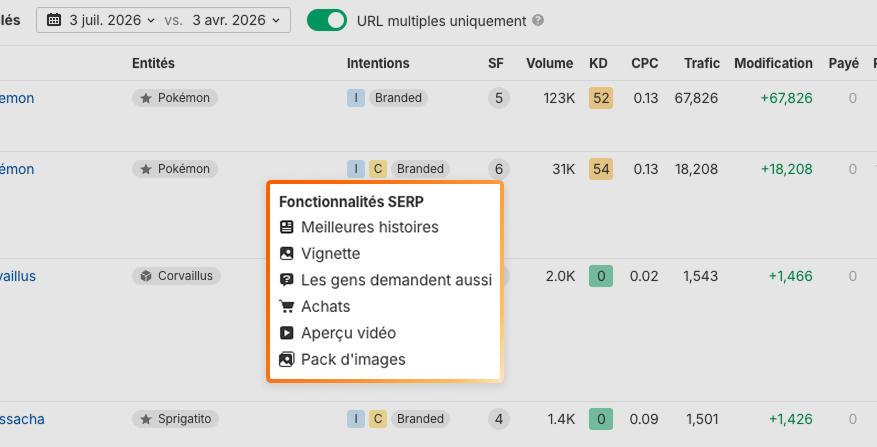Click the calendar icon in date selector
877x447 pixels.
pos(54,20)
